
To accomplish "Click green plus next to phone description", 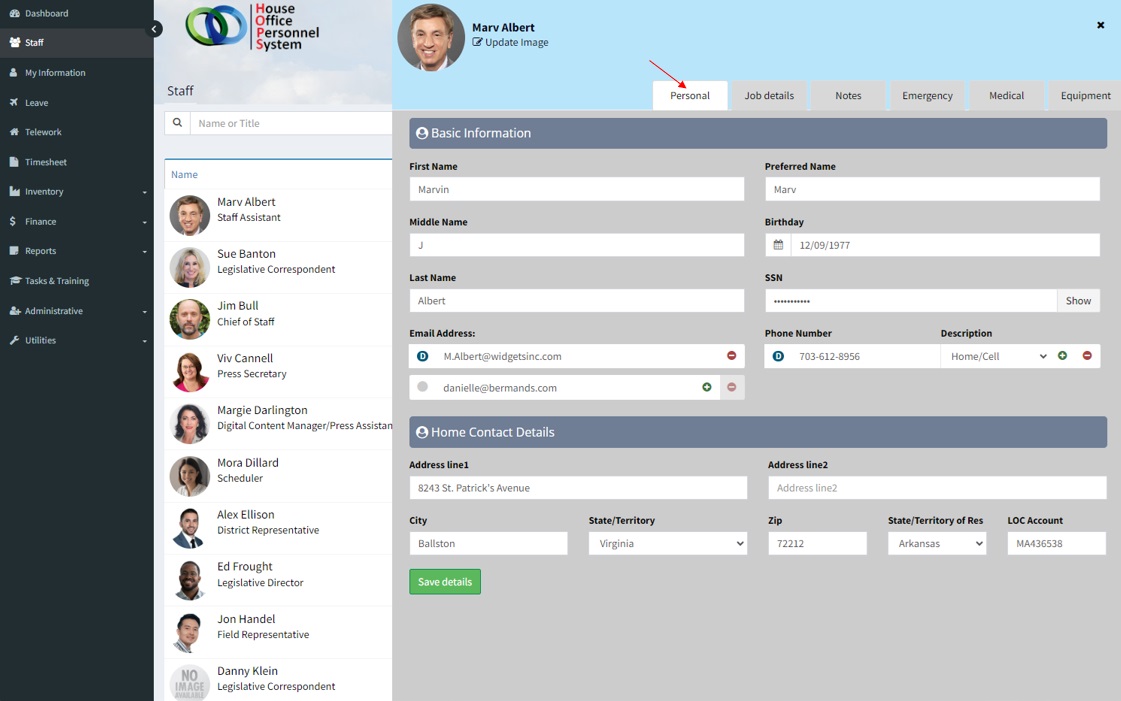I will click(1062, 356).
